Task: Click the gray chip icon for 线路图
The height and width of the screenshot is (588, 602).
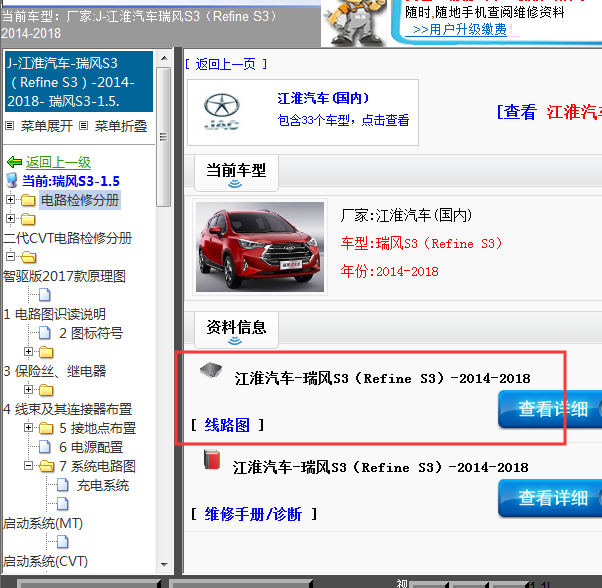Action: (211, 370)
